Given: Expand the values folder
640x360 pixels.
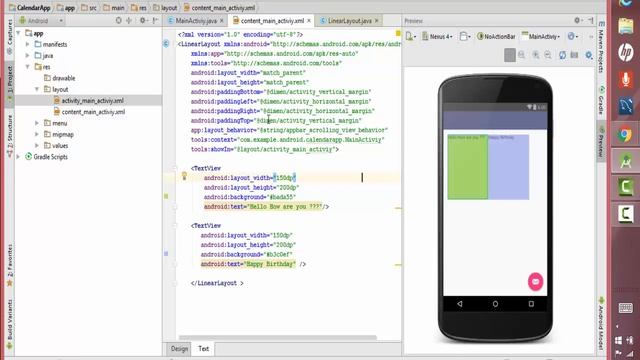Looking at the screenshot, I should [37, 145].
